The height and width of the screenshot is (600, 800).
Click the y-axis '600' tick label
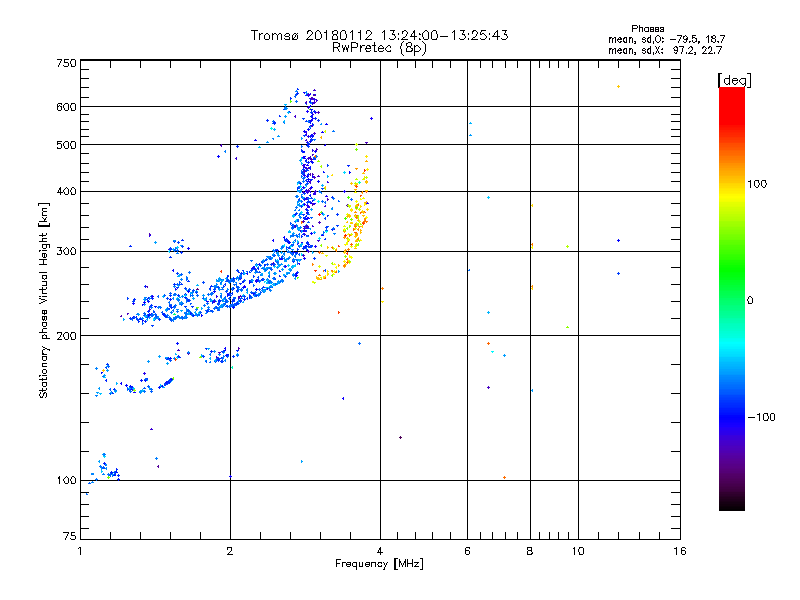[x=66, y=107]
